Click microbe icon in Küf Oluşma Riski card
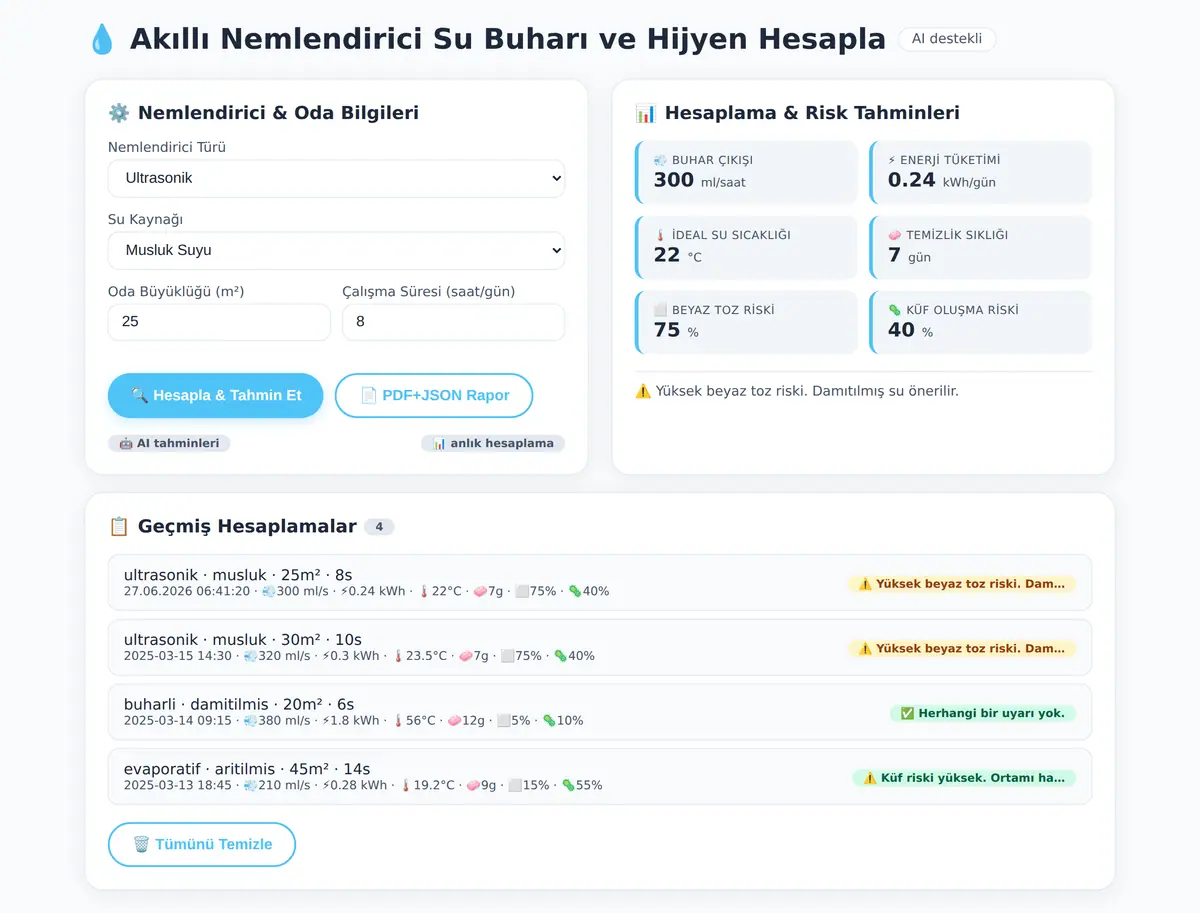This screenshot has height=913, width=1200. click(x=895, y=310)
